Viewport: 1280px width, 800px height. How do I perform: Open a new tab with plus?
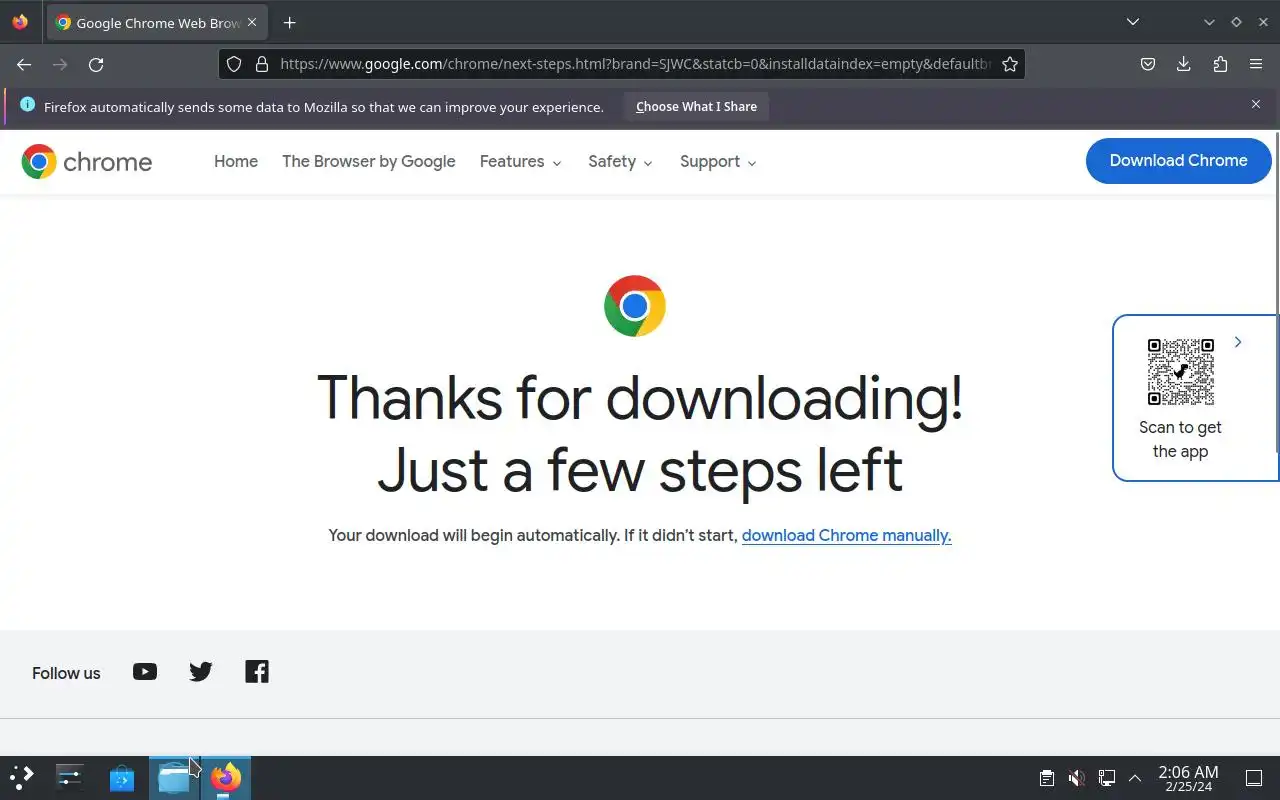click(289, 22)
